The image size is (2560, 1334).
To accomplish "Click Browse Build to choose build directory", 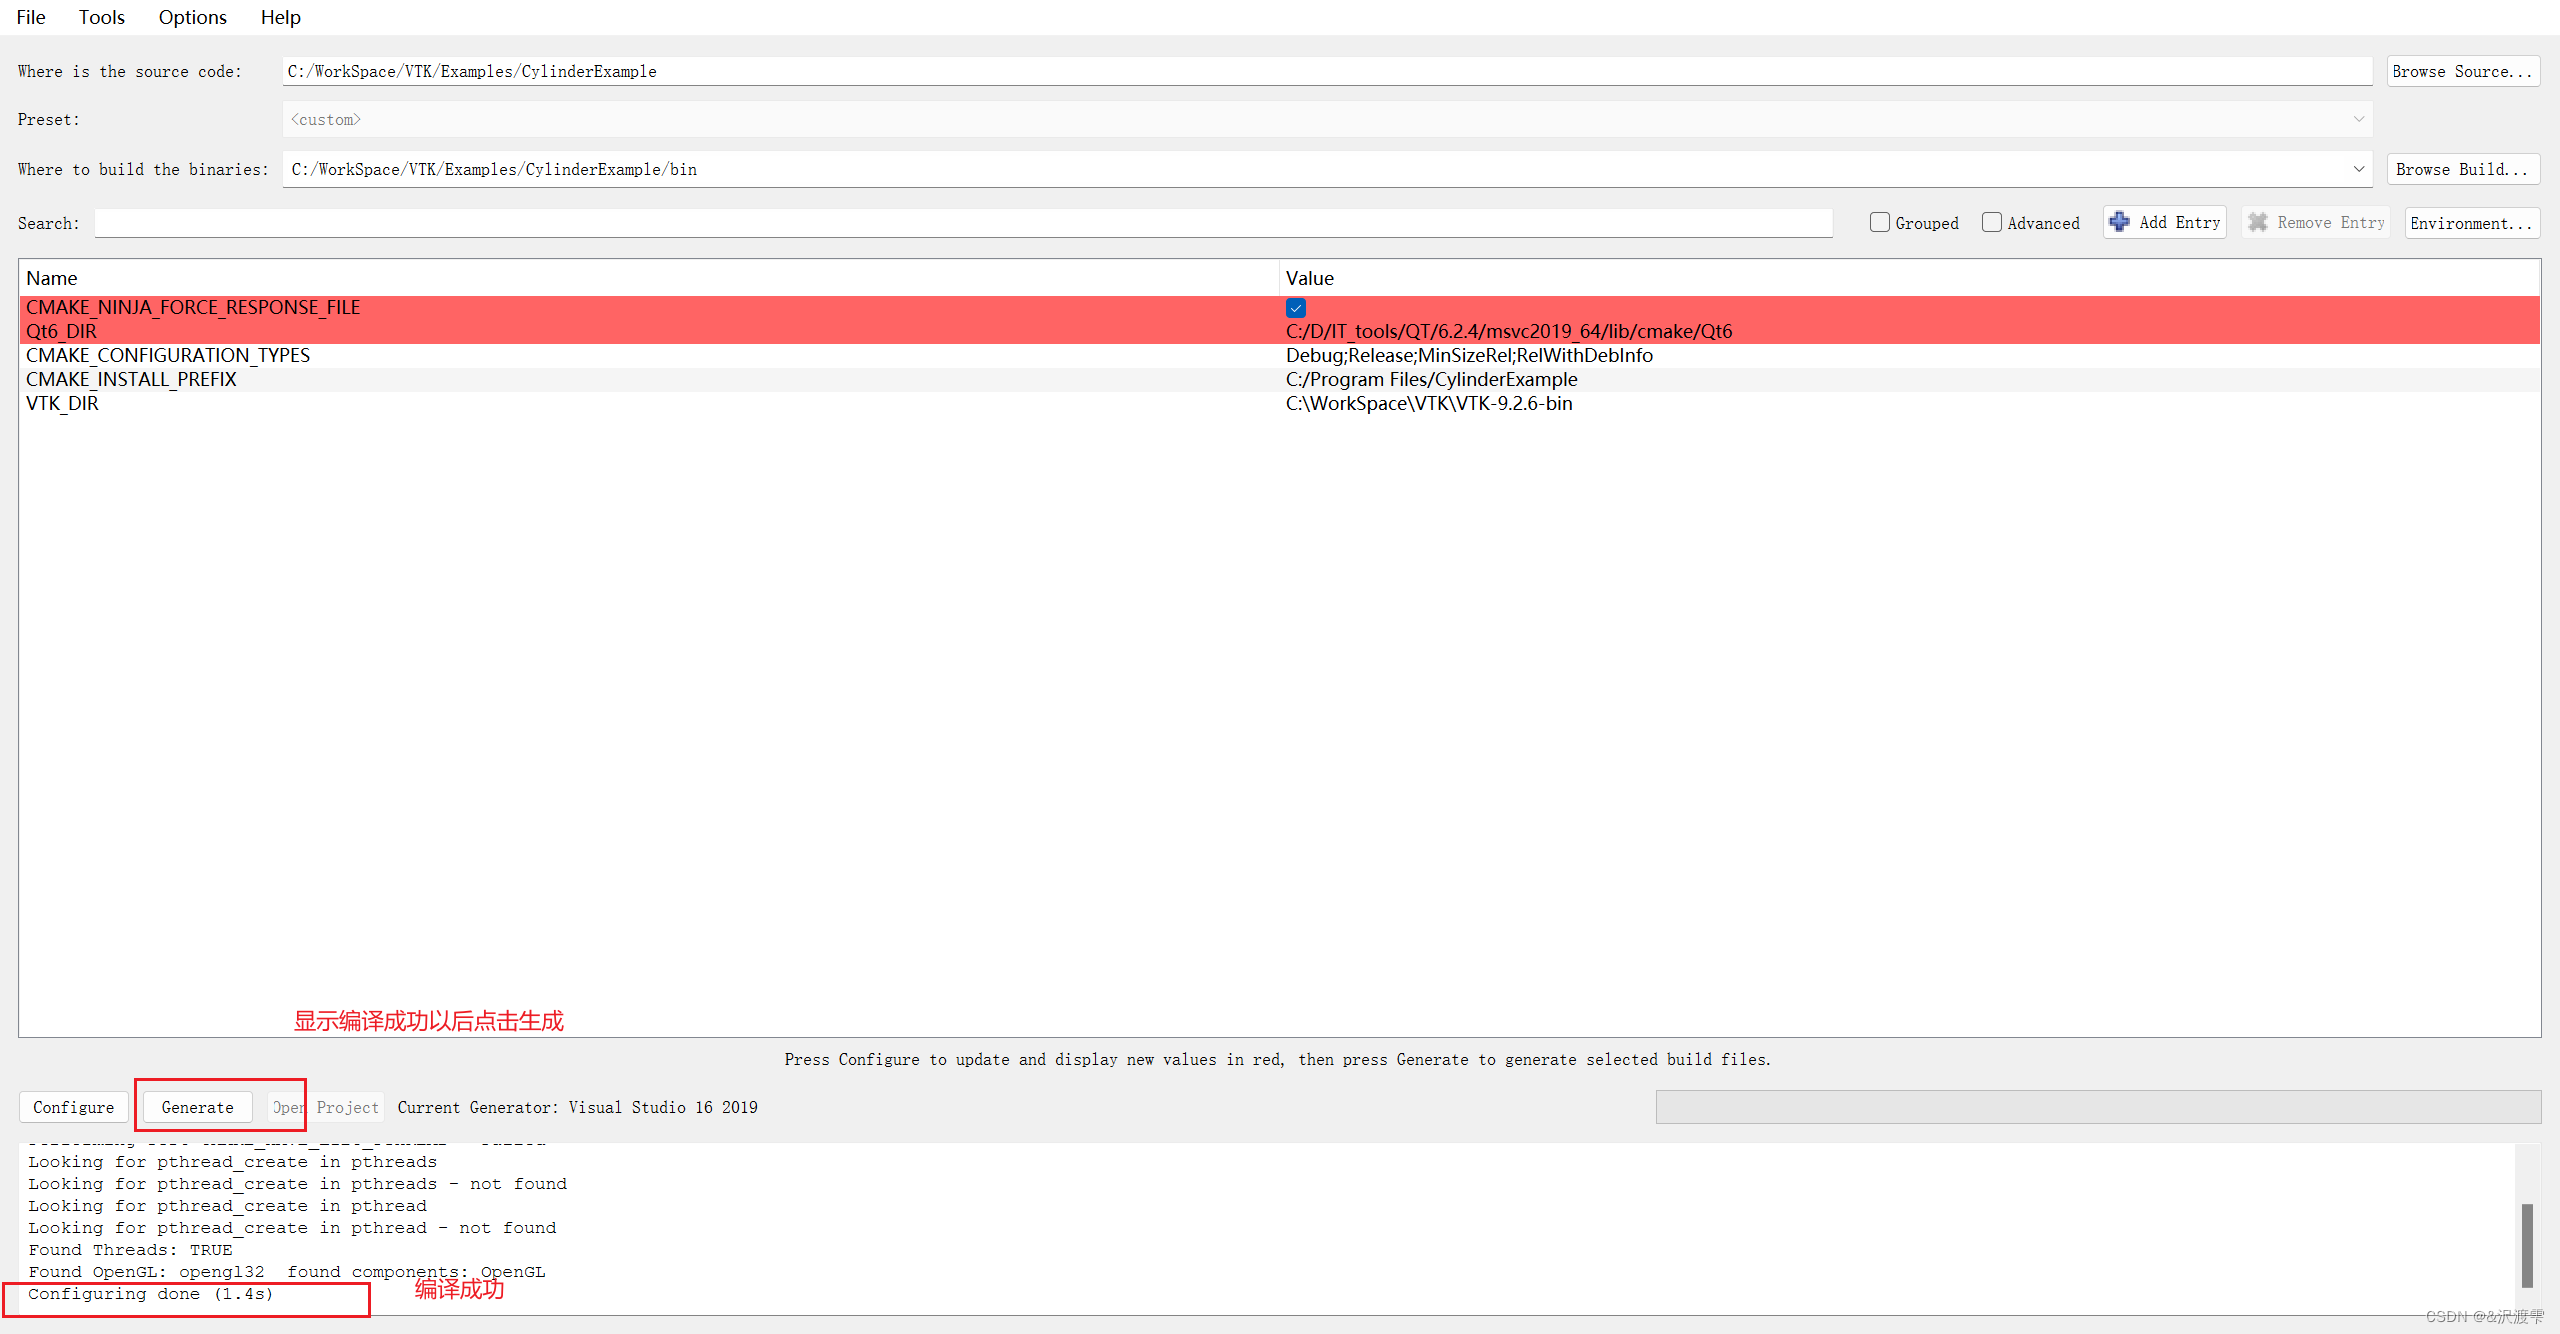I will tap(2462, 168).
